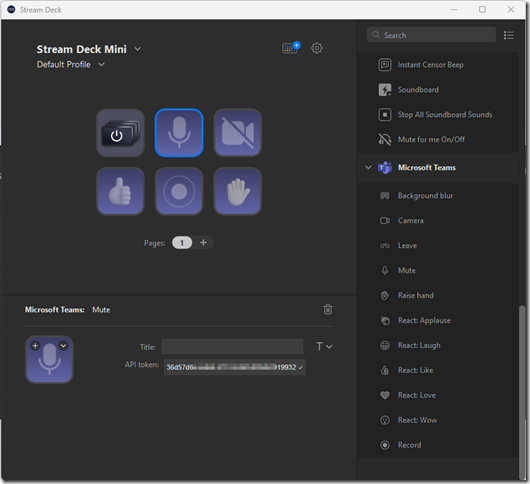Screen dimensions: 530x484
Task: Add a key image via plus icon
Action: (x=35, y=345)
